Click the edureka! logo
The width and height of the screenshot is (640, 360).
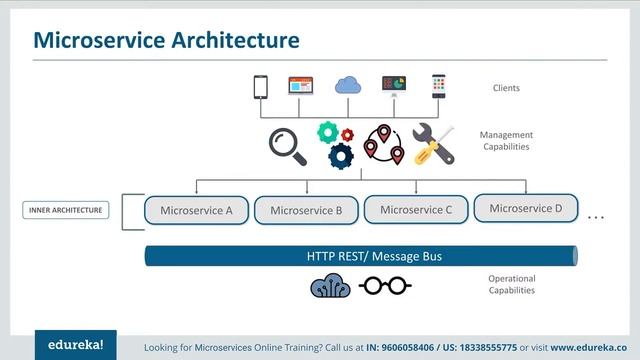pyautogui.click(x=76, y=345)
